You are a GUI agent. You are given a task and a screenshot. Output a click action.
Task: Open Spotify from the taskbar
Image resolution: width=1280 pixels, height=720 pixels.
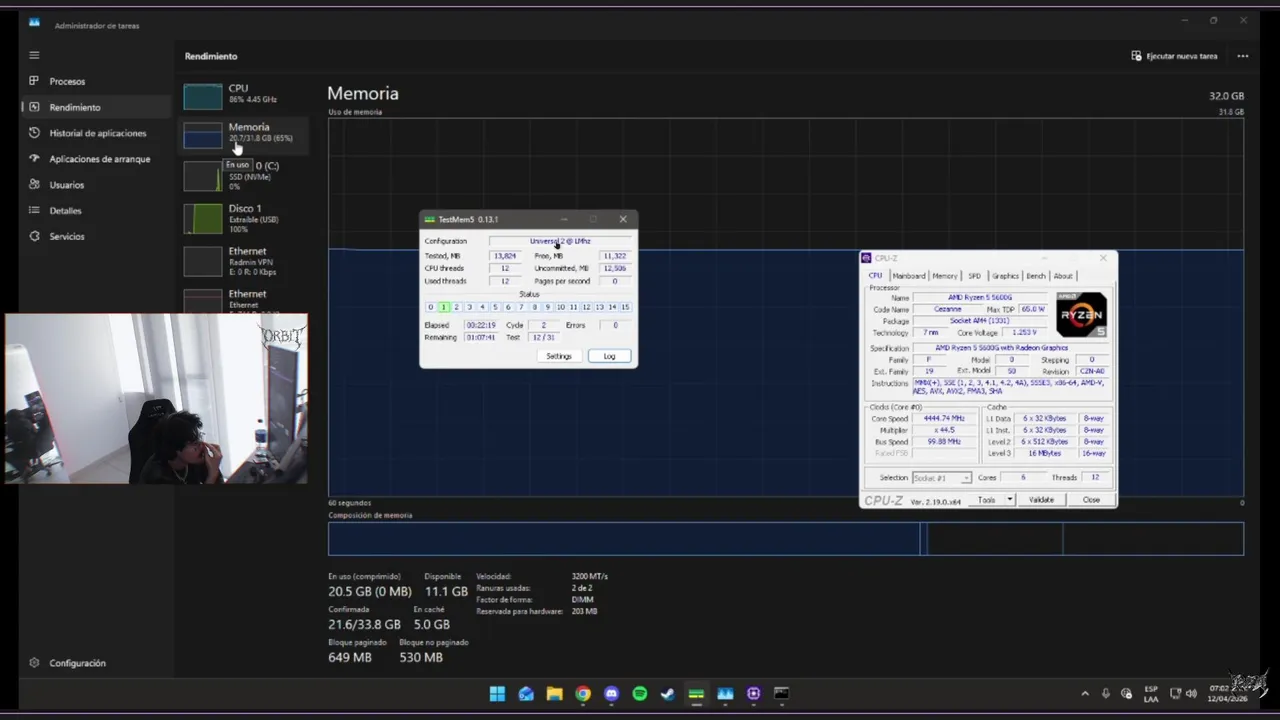click(x=640, y=694)
